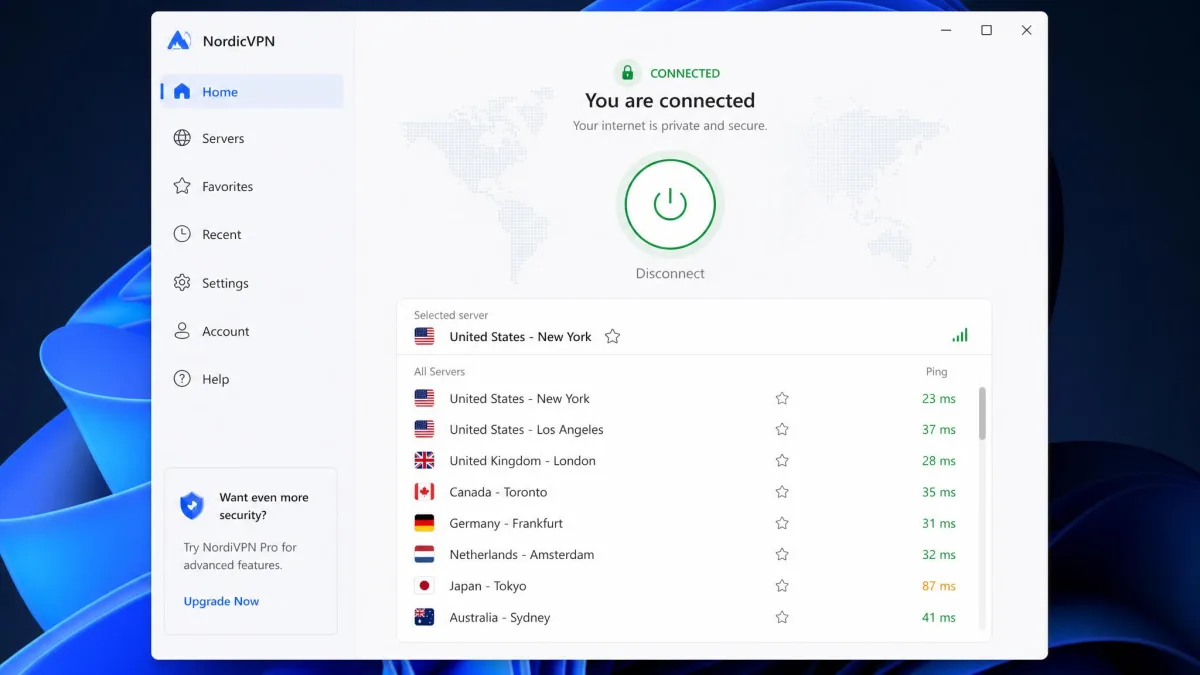Select Canada - Toronto server name
The width and height of the screenshot is (1200, 675).
coord(498,492)
